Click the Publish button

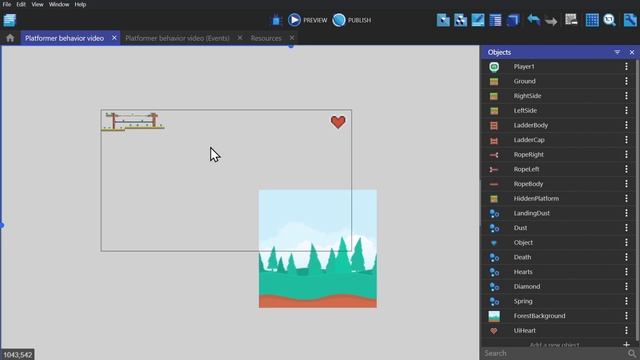tap(351, 20)
